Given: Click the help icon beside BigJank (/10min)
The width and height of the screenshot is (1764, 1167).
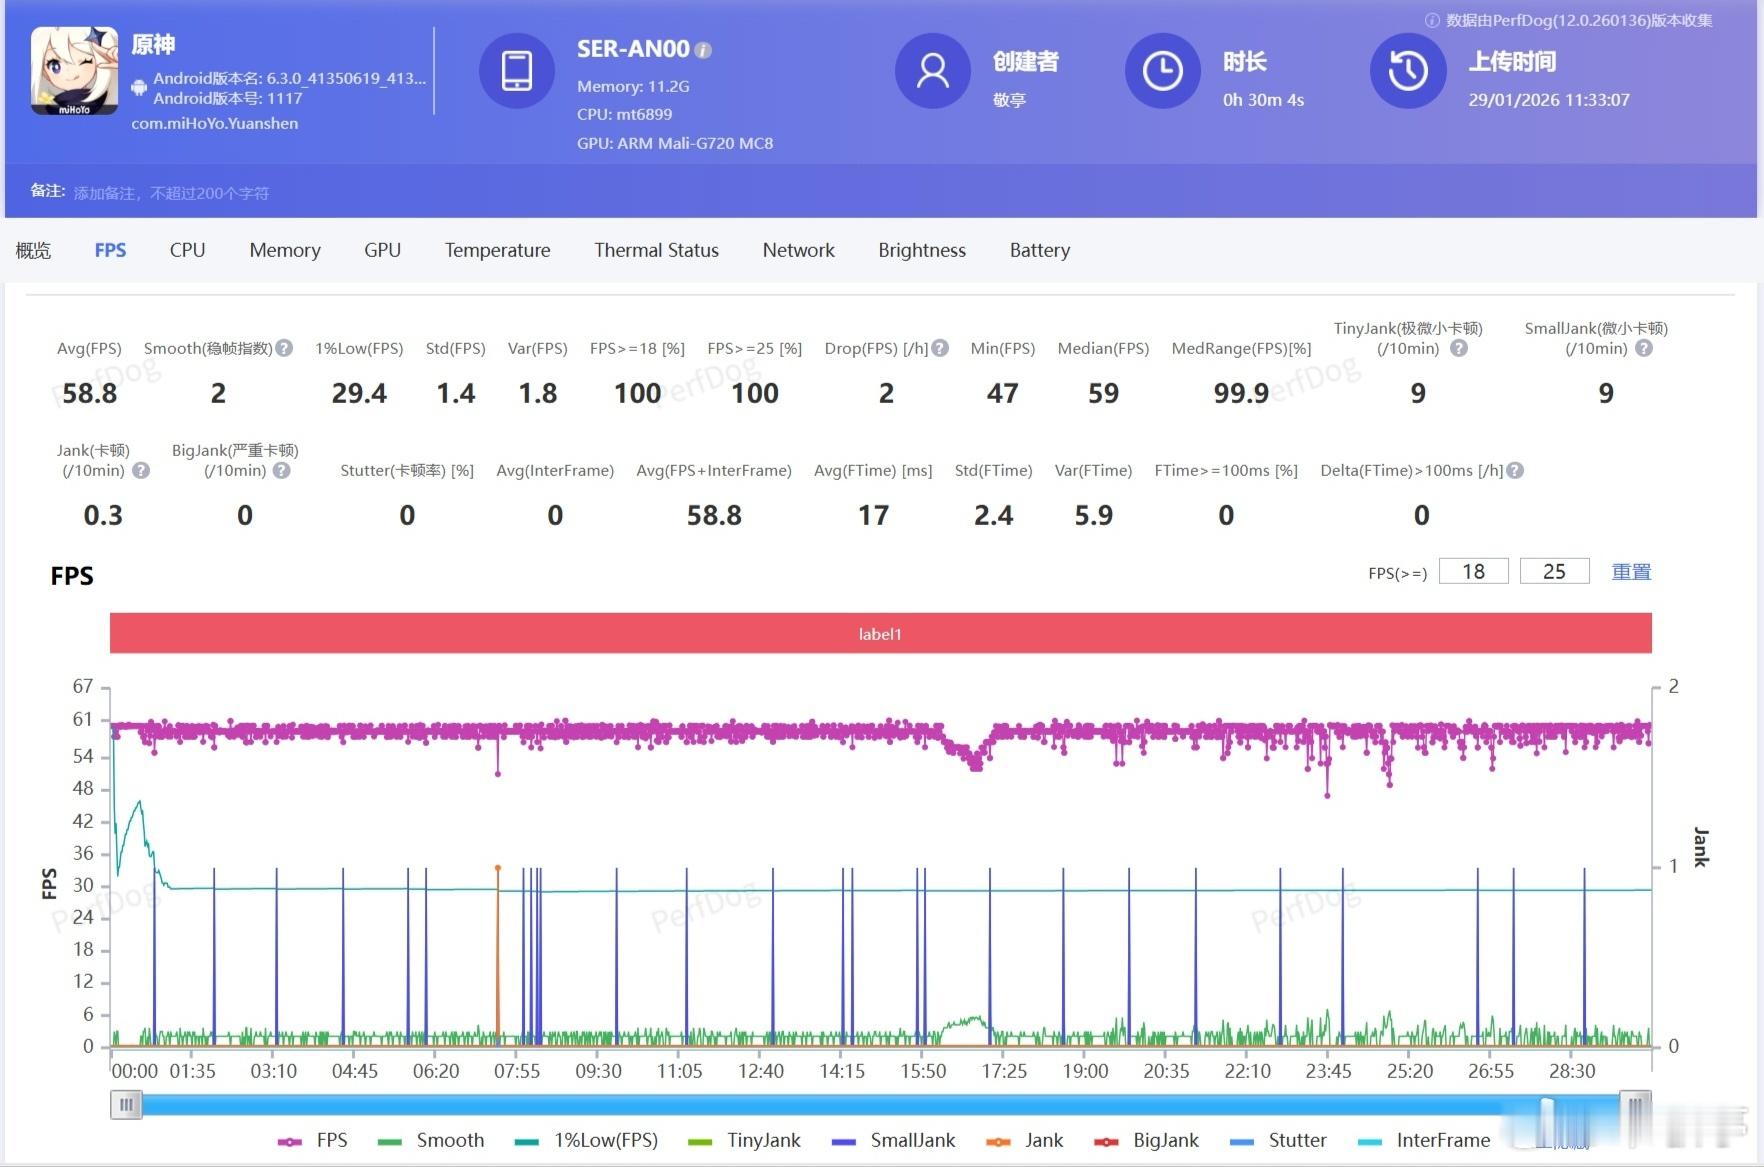Looking at the screenshot, I should click(x=282, y=470).
